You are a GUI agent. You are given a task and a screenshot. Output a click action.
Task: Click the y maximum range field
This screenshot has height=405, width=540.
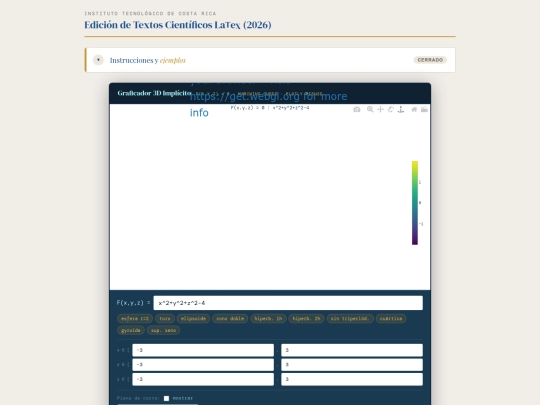352,364
